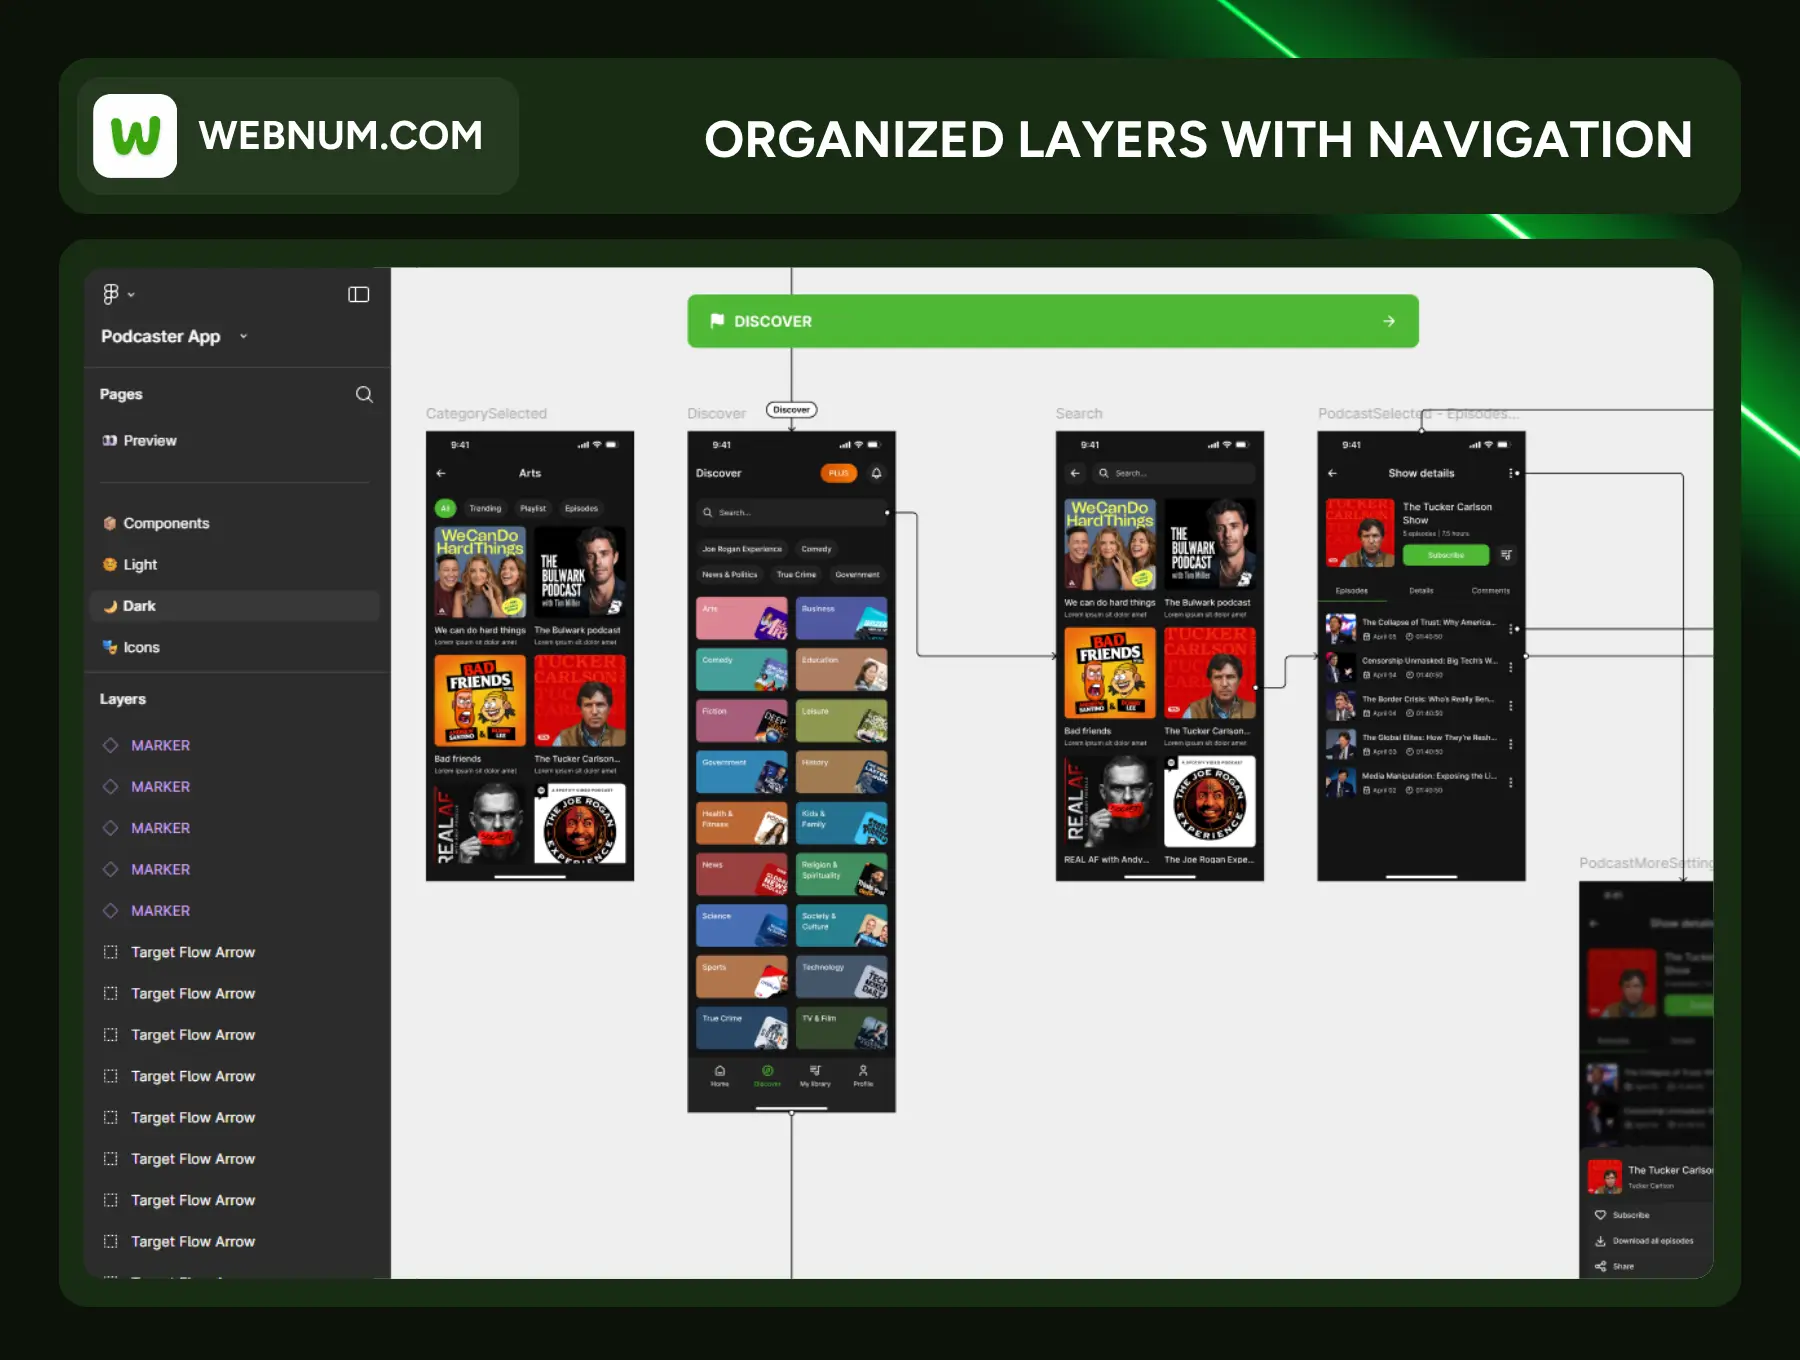Click the back arrow in the Arts screen
This screenshot has height=1360, width=1800.
pos(441,473)
